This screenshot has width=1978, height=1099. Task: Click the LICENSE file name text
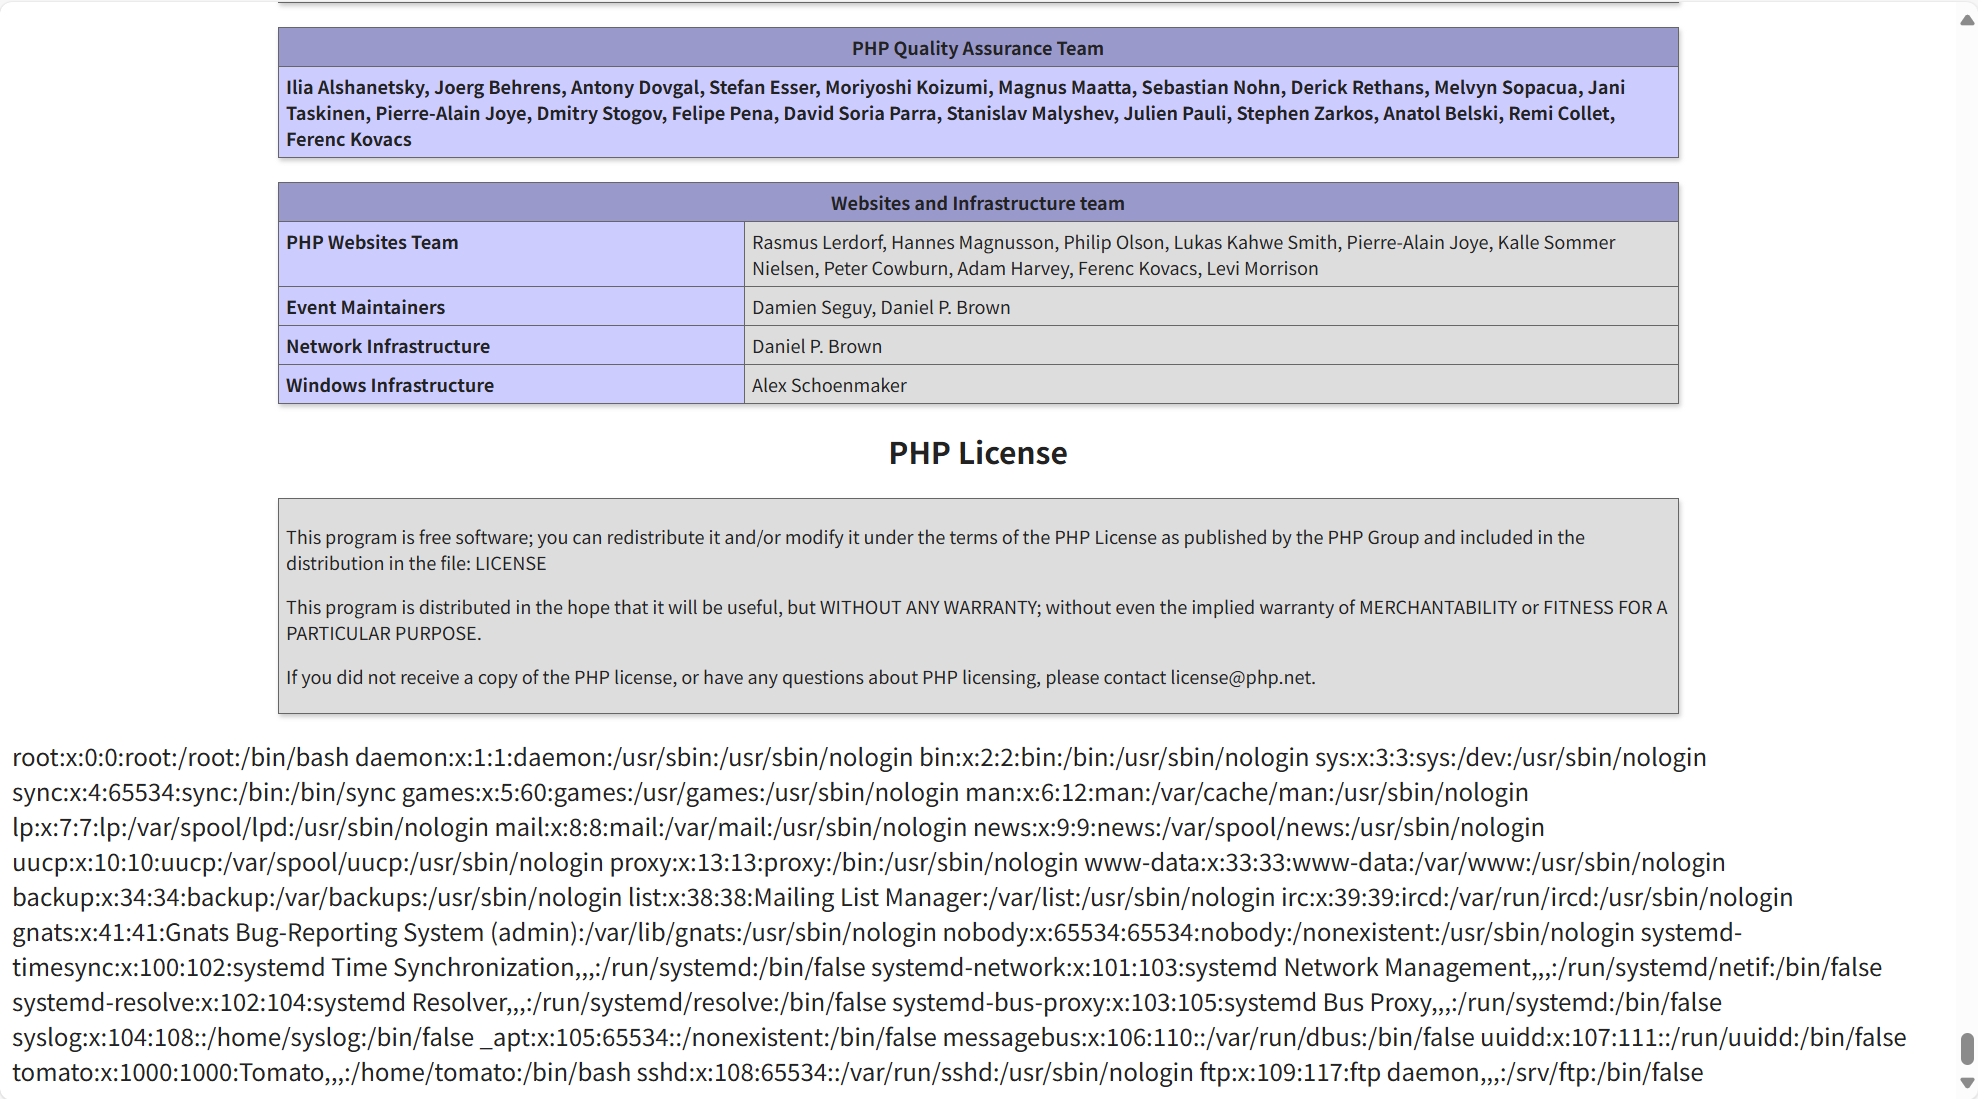(510, 563)
